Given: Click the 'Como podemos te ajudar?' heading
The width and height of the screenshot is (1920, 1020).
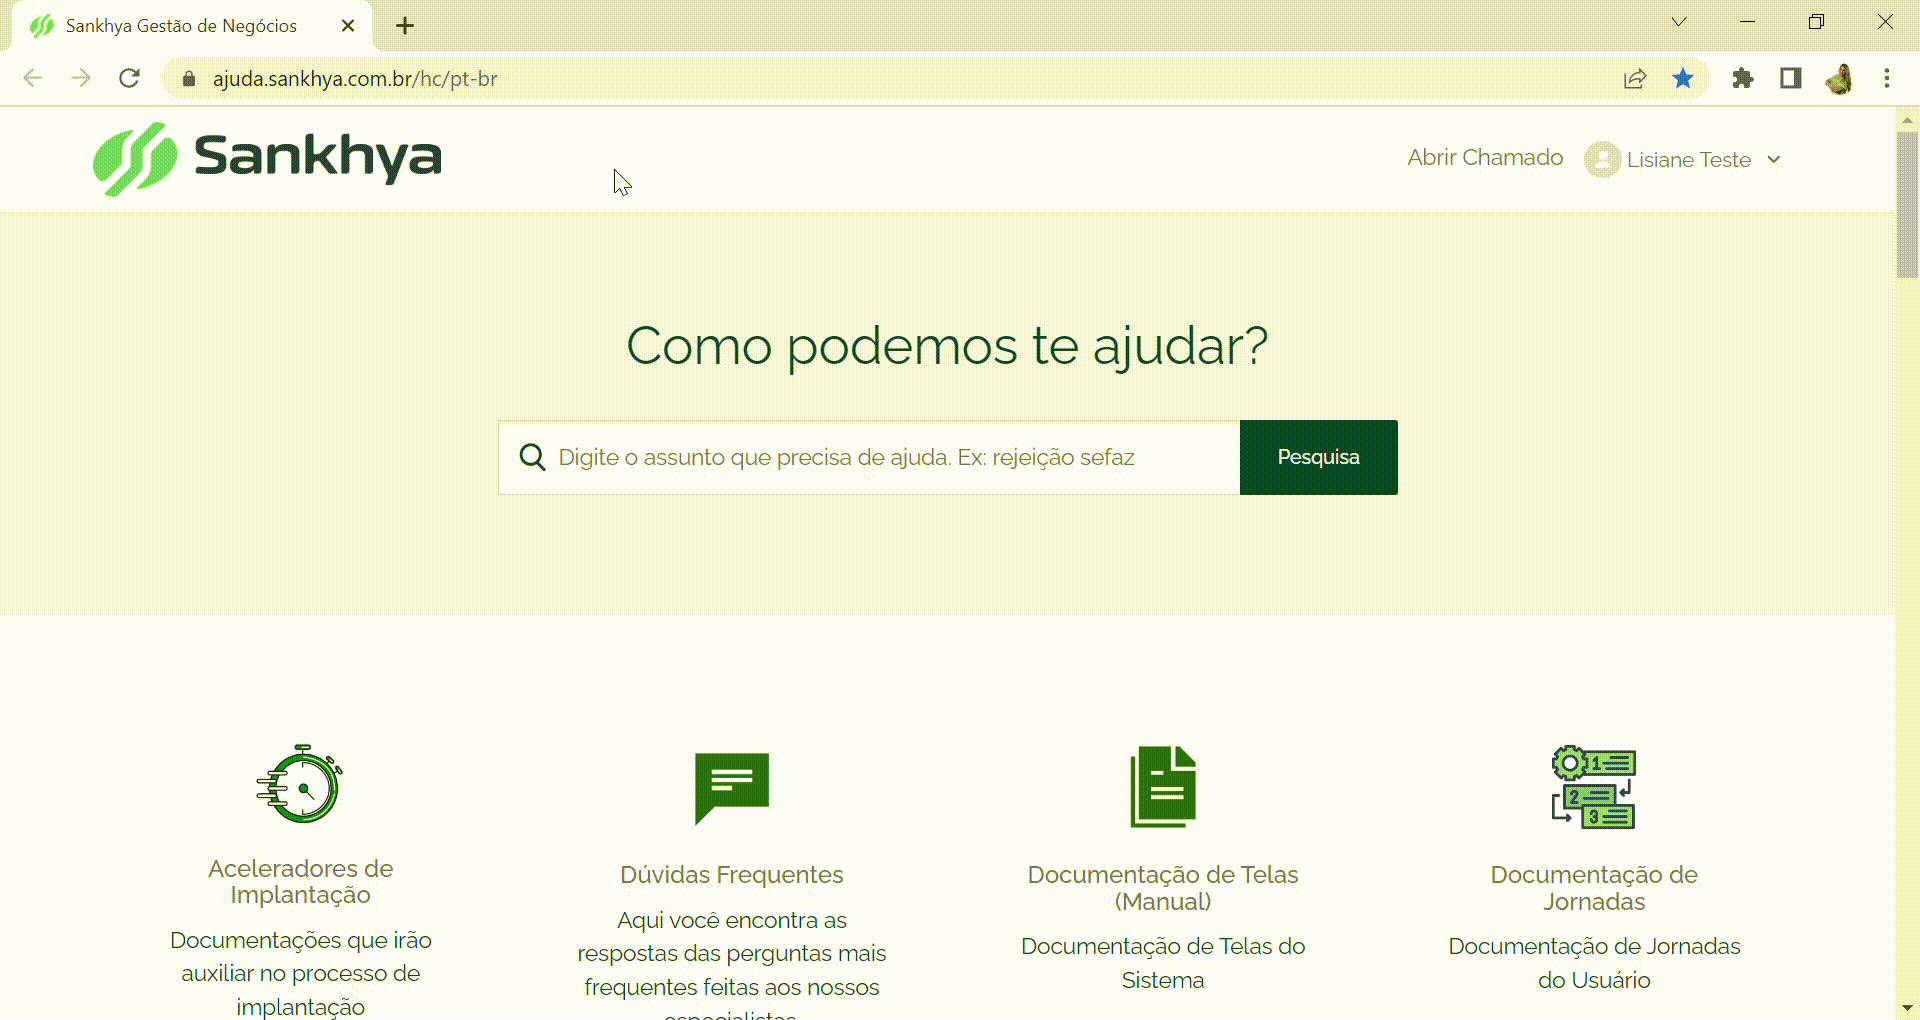Looking at the screenshot, I should [x=947, y=346].
